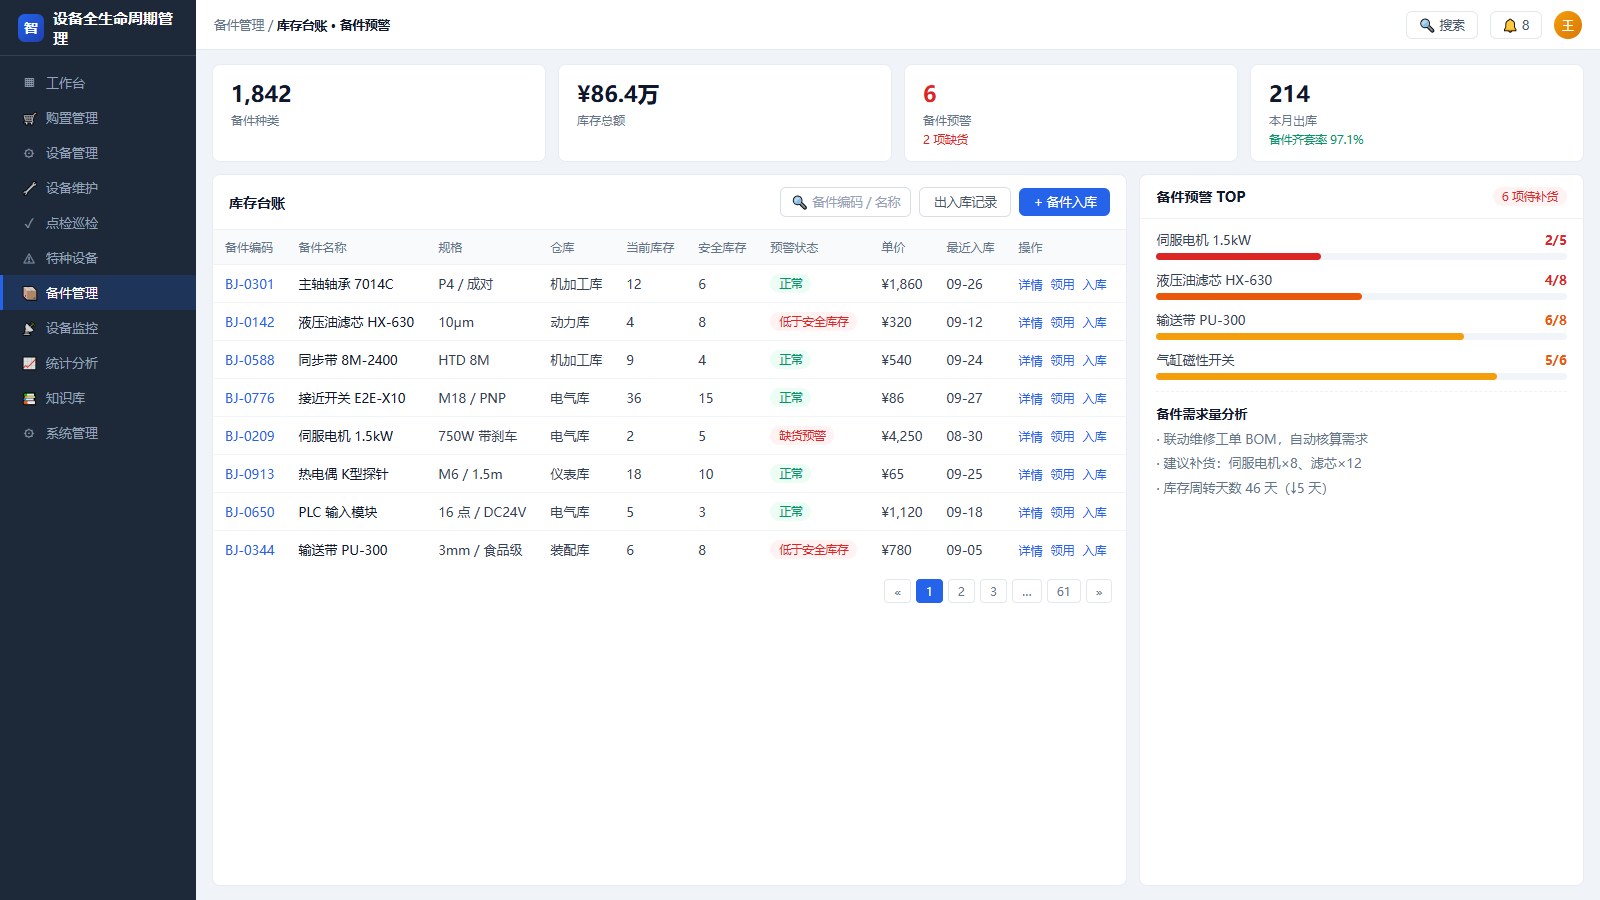Focus the 备件编码 / 名称 search field

click(845, 202)
